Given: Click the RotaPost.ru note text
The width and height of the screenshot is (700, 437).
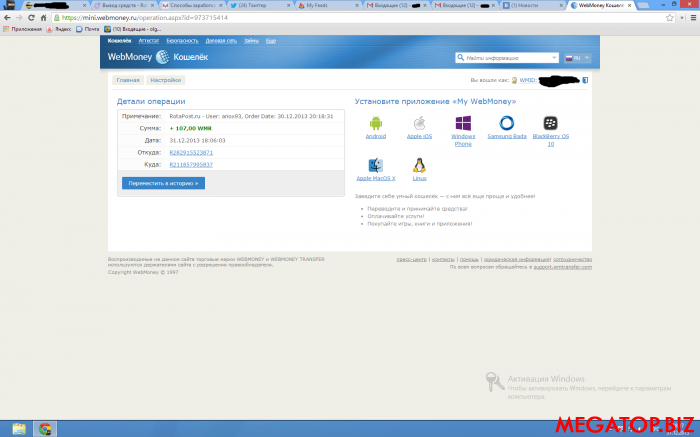Looking at the screenshot, I should coord(251,117).
